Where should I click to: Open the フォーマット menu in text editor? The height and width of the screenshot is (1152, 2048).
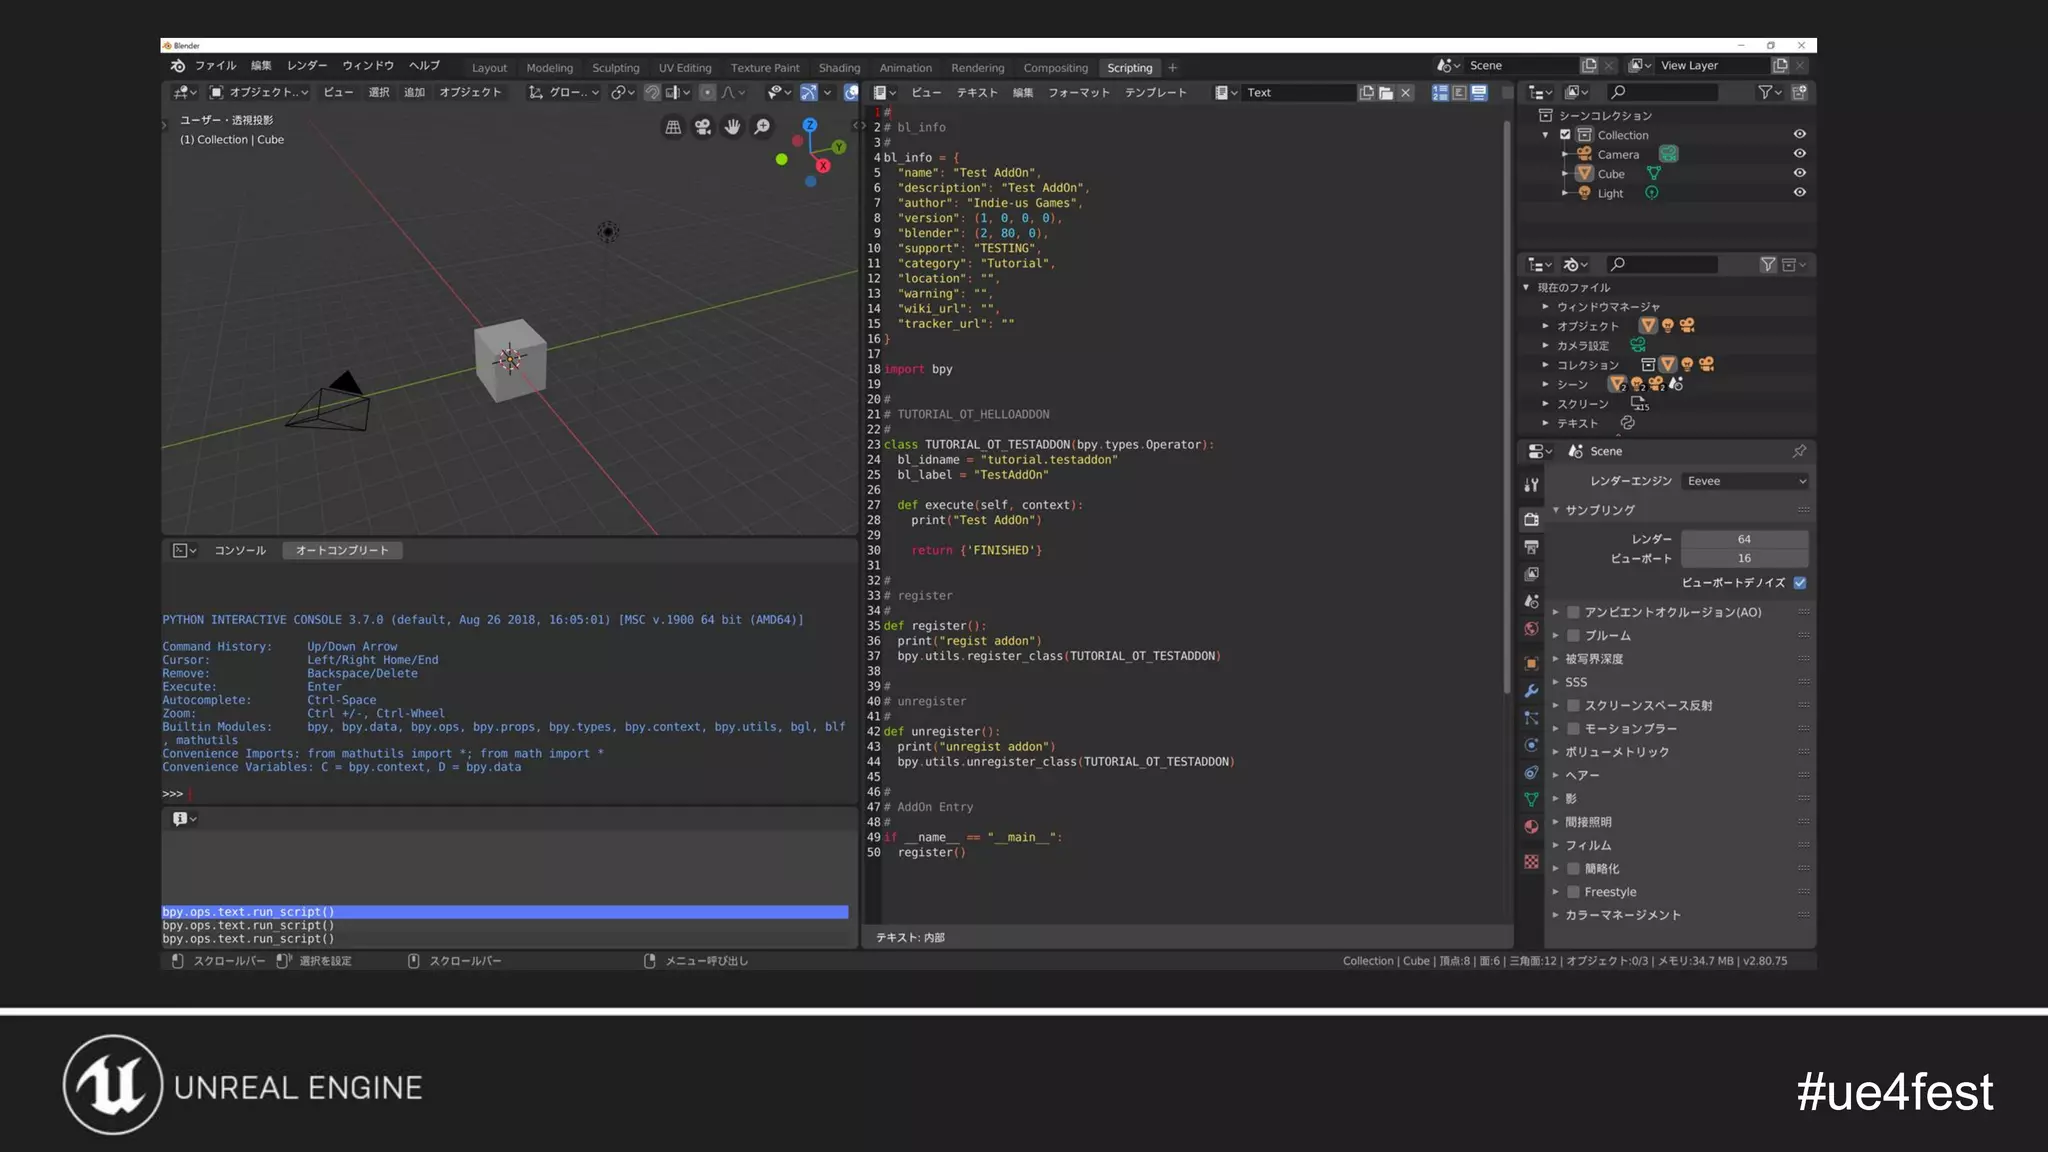coord(1079,93)
